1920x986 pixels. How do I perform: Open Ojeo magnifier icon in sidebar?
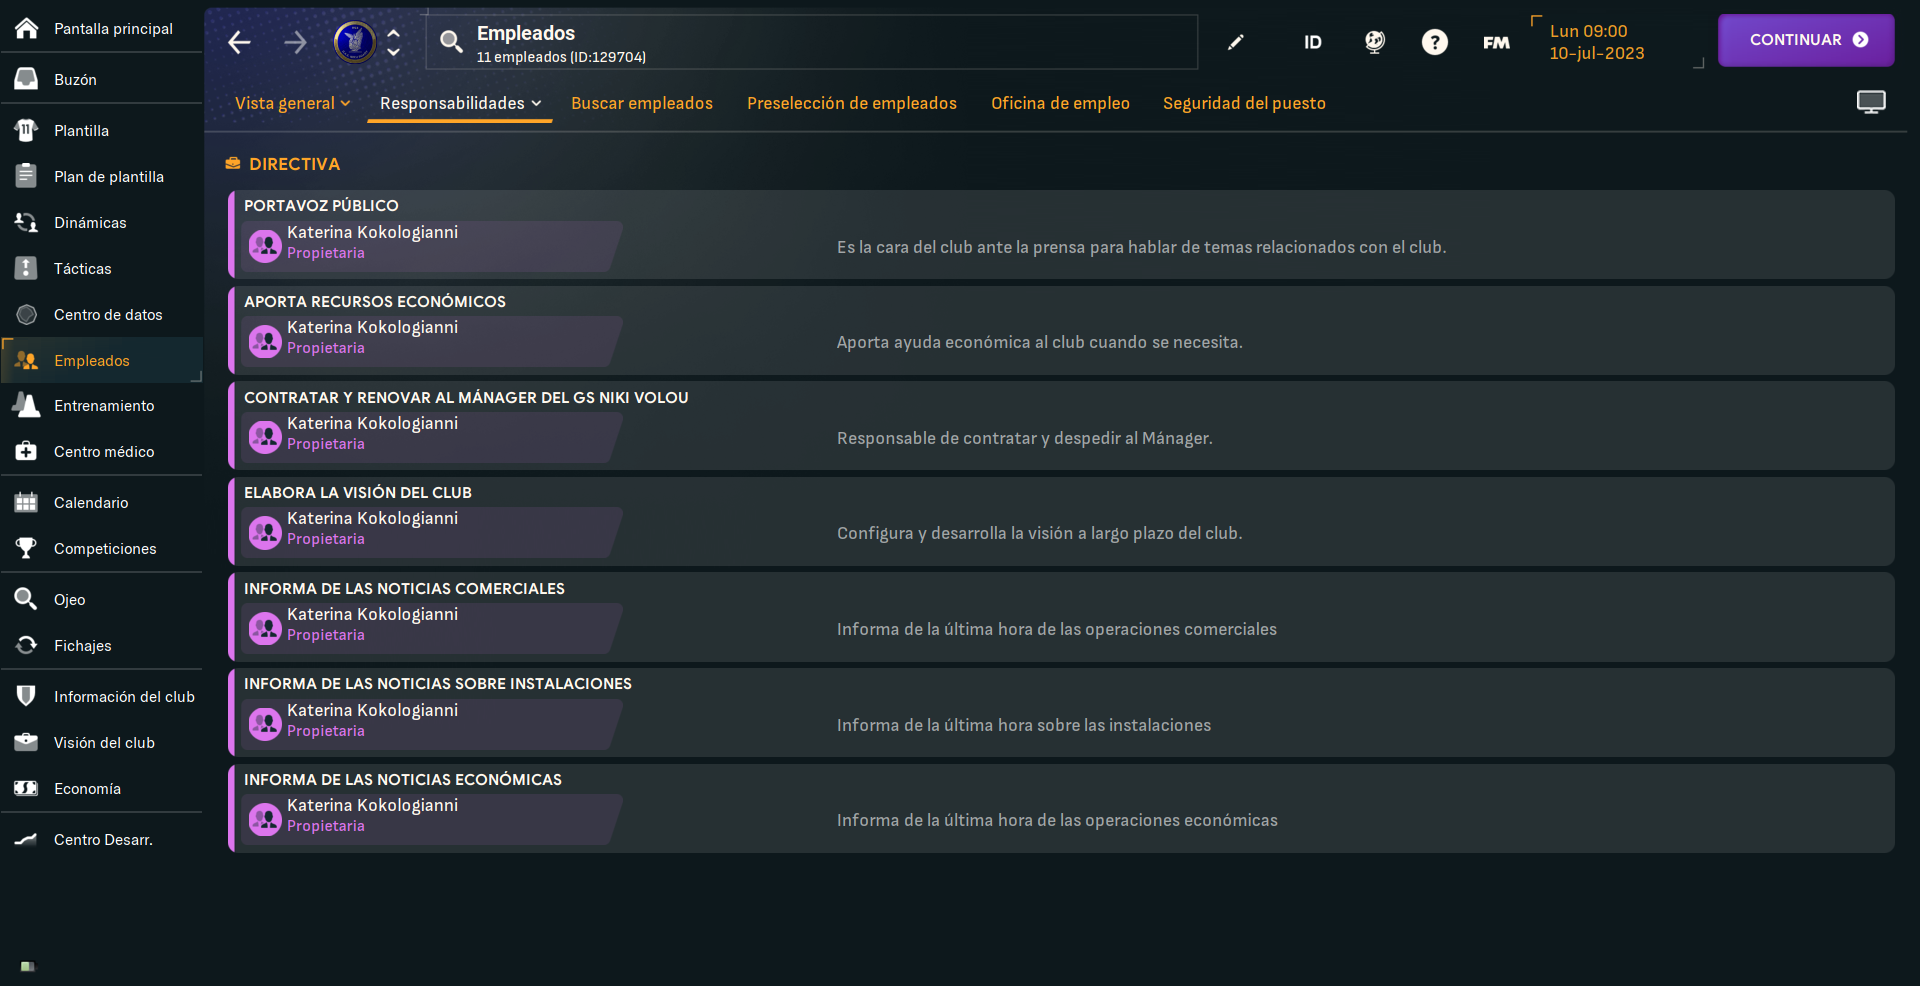[x=27, y=599]
